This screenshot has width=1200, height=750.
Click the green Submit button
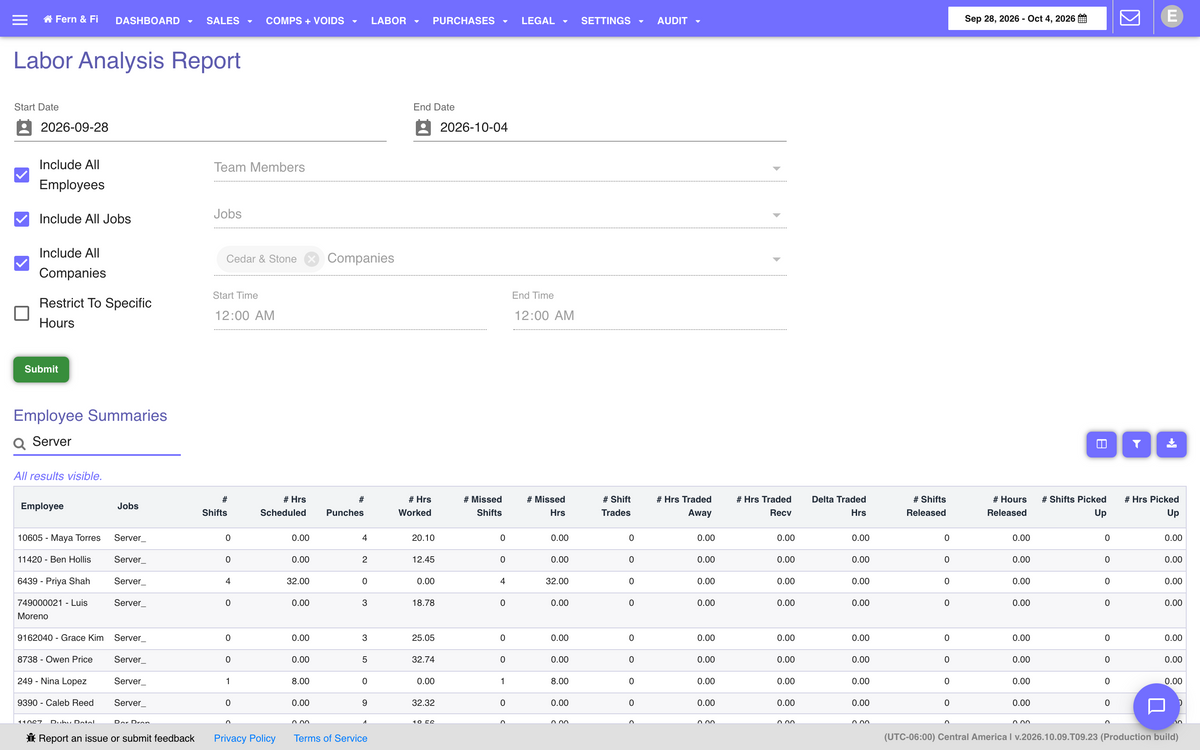tap(41, 369)
